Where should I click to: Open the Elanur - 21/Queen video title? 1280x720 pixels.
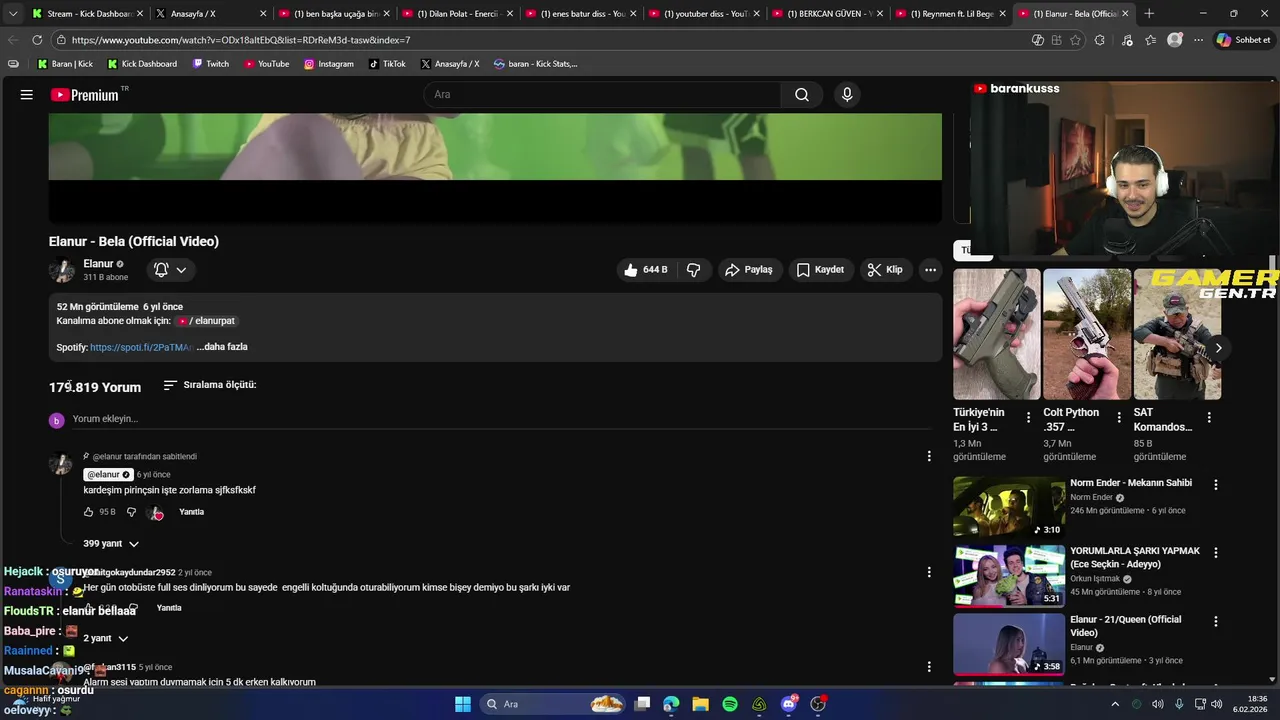point(1126,626)
